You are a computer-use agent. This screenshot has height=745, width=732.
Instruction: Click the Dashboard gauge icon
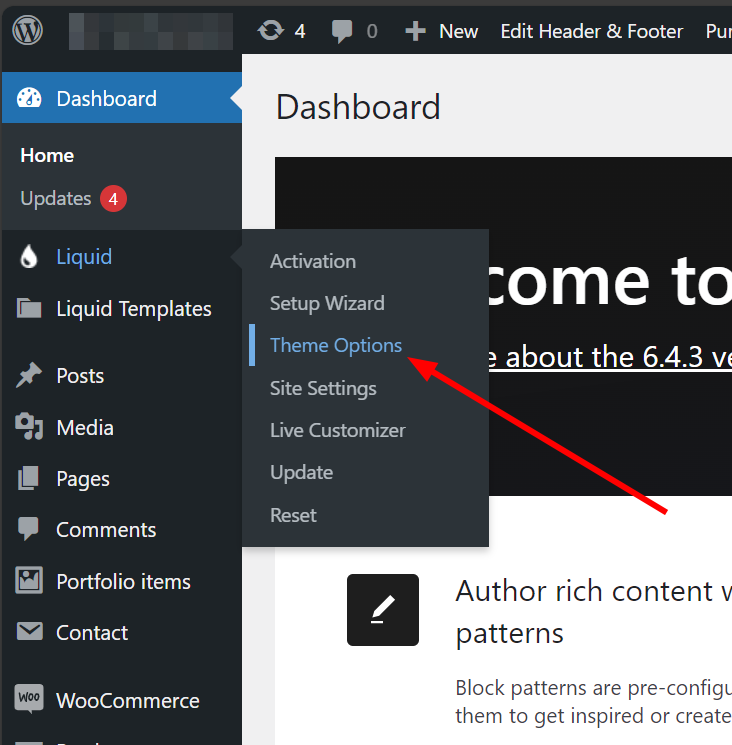(x=29, y=98)
